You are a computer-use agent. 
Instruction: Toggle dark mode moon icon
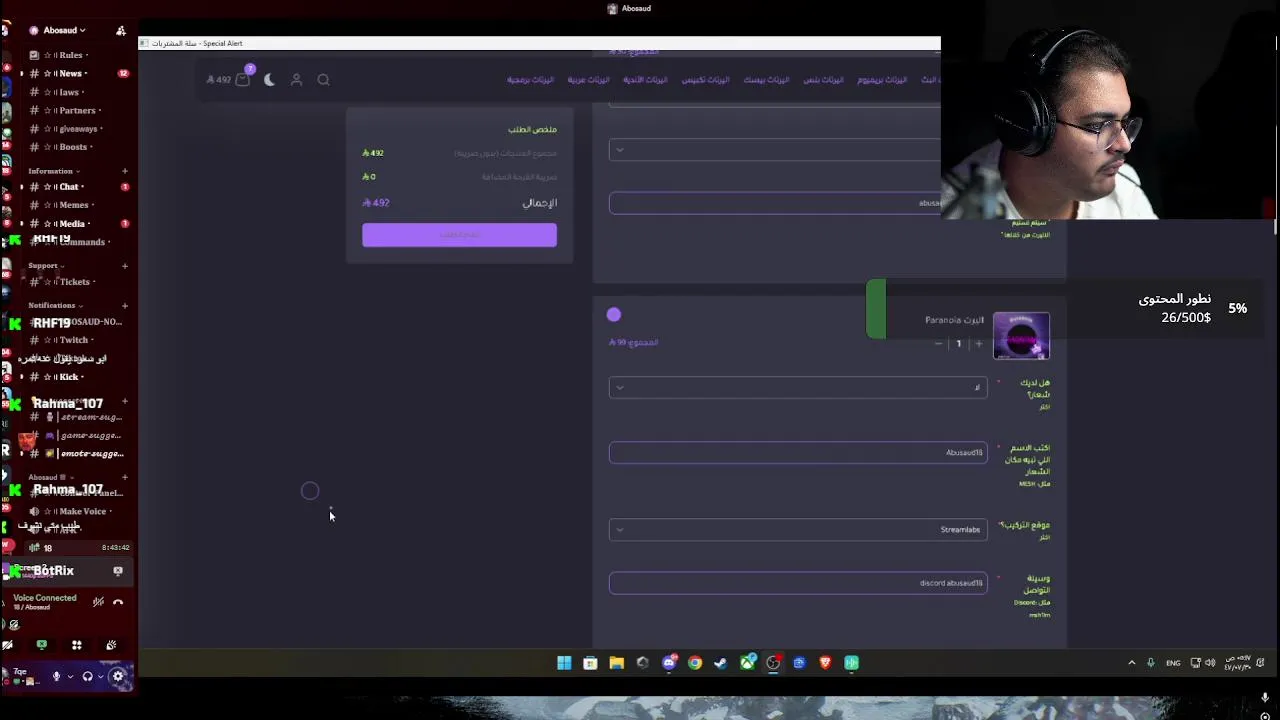click(269, 79)
